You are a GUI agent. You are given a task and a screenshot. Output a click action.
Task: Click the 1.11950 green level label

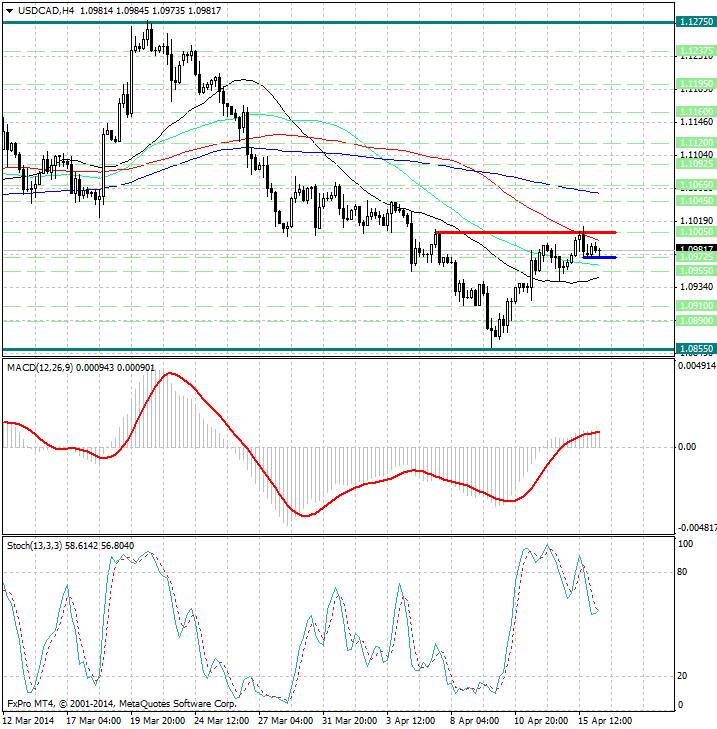[697, 84]
